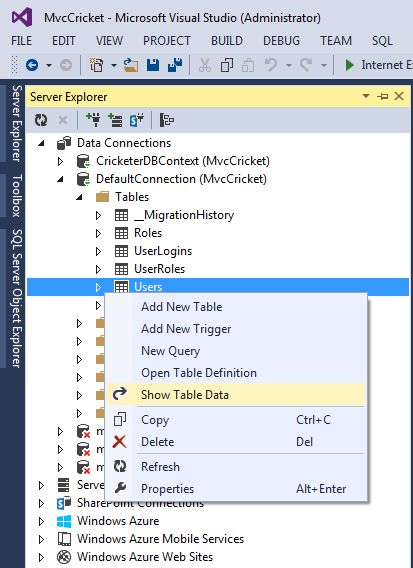The image size is (413, 568).
Task: Click the Cut scissors toolbar icon
Action: 205,65
